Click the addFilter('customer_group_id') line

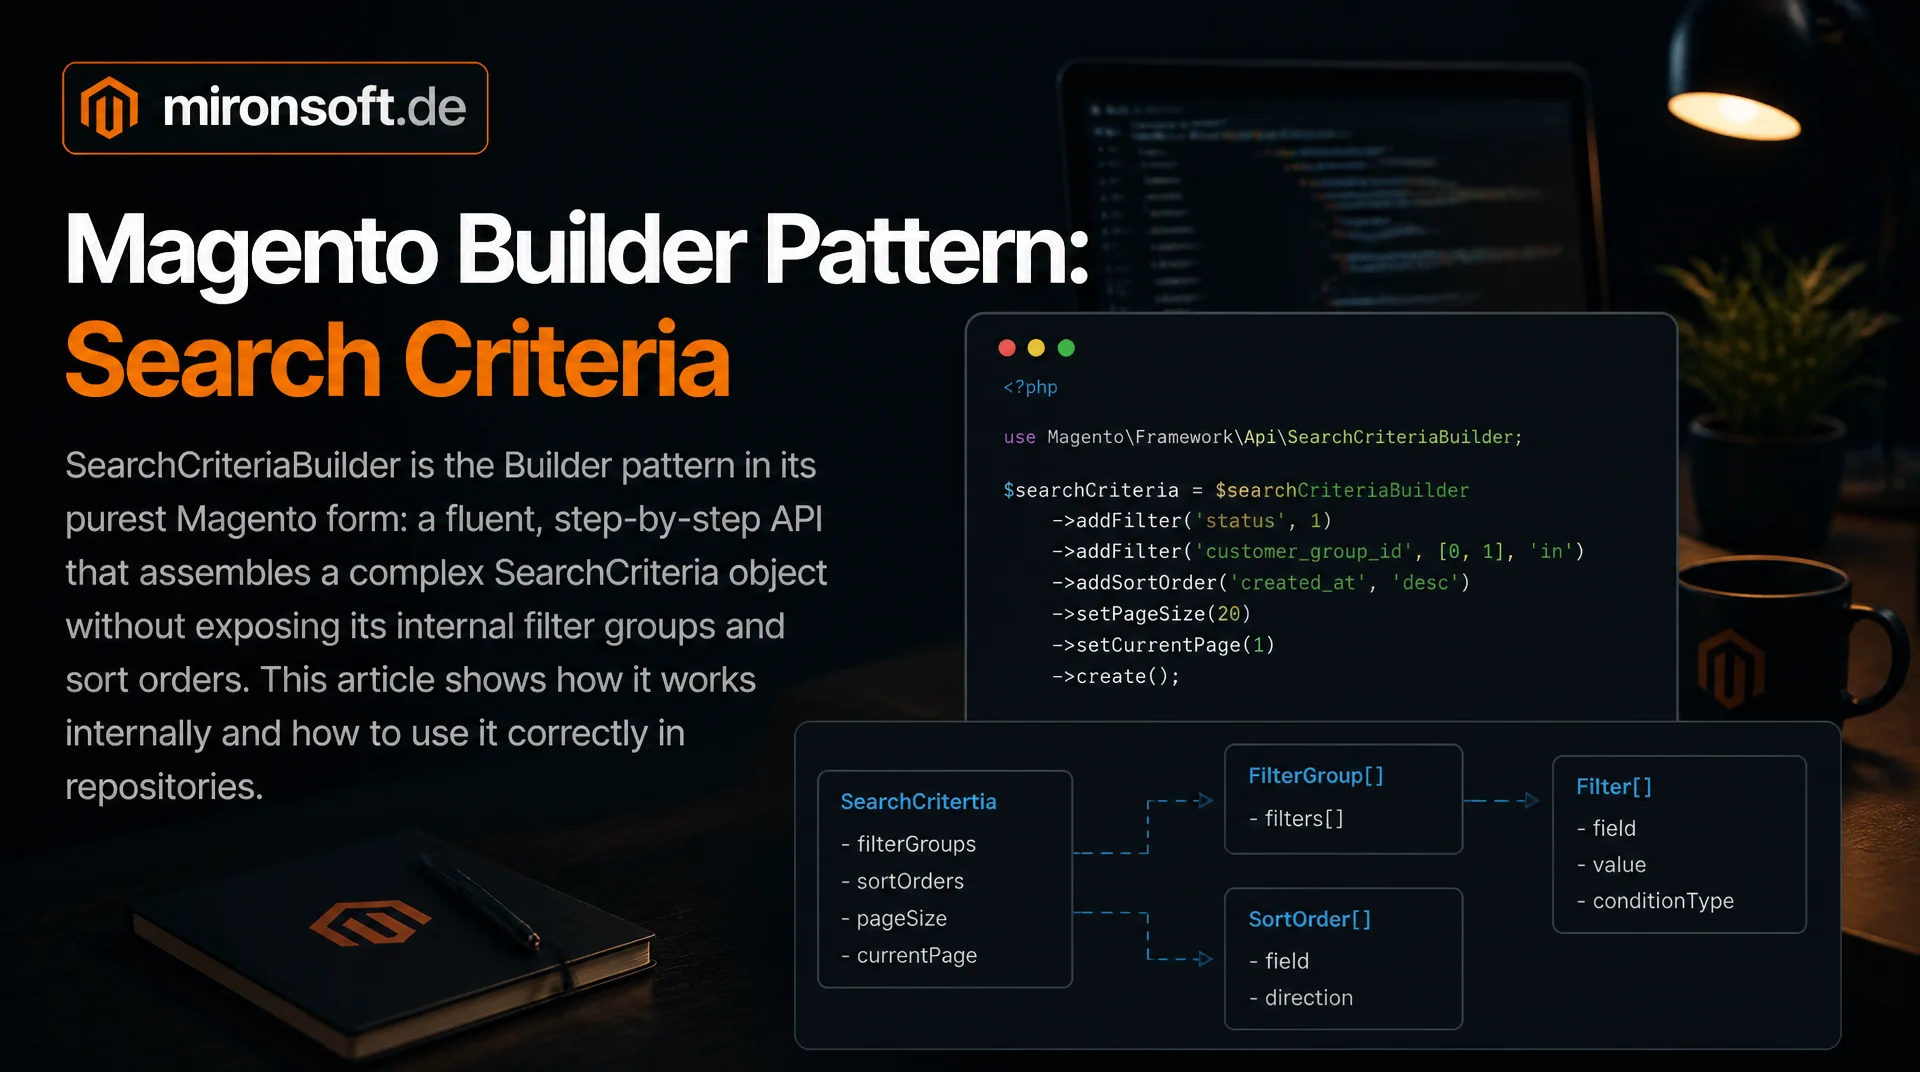1318,552
